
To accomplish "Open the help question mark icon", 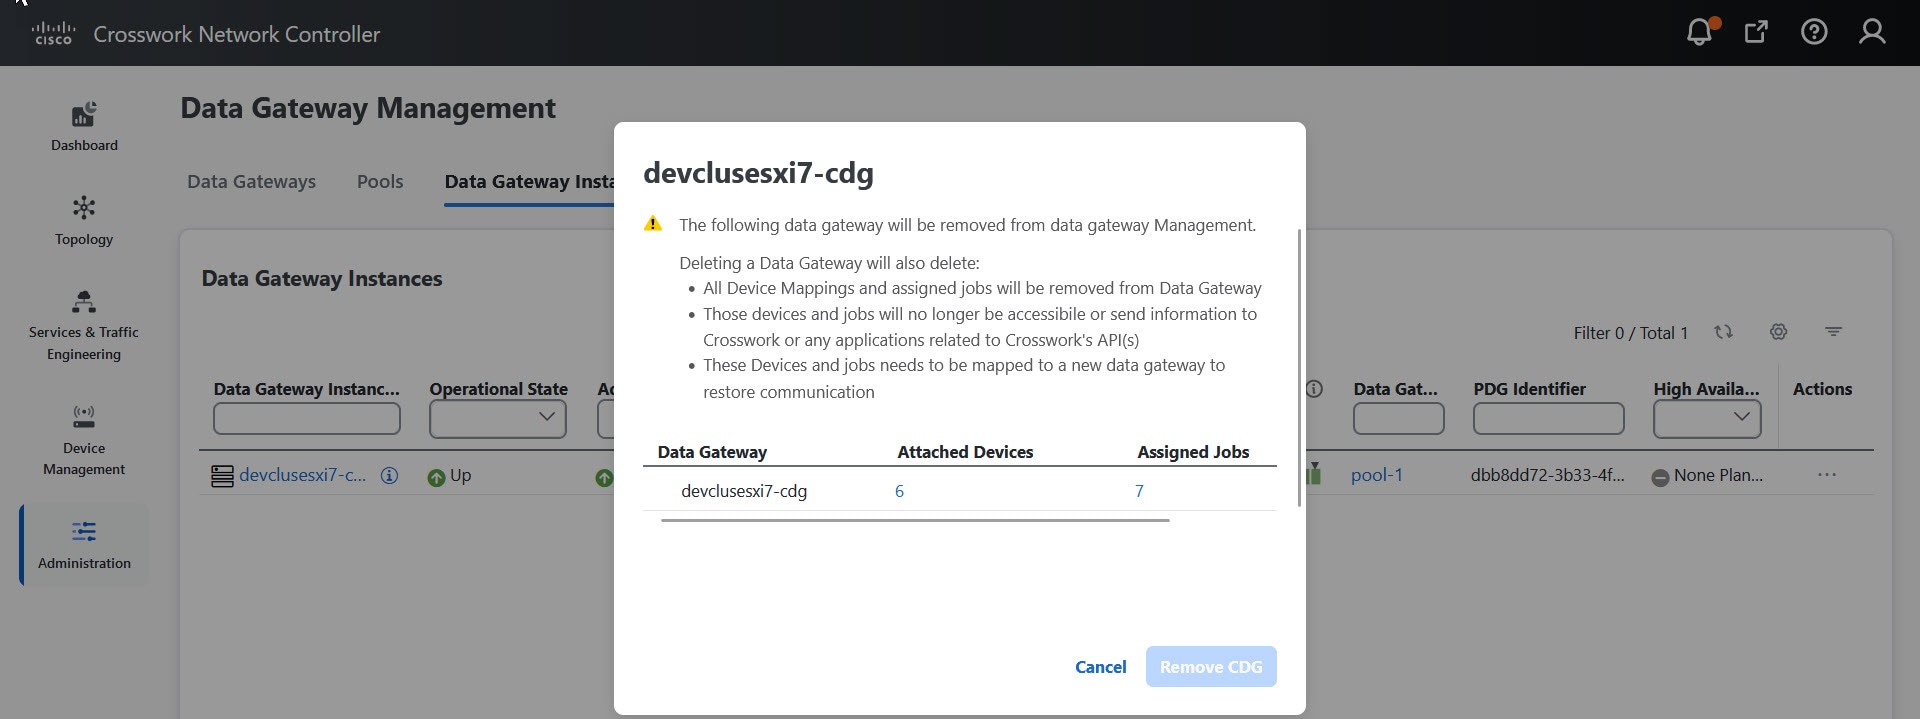I will pos(1814,31).
